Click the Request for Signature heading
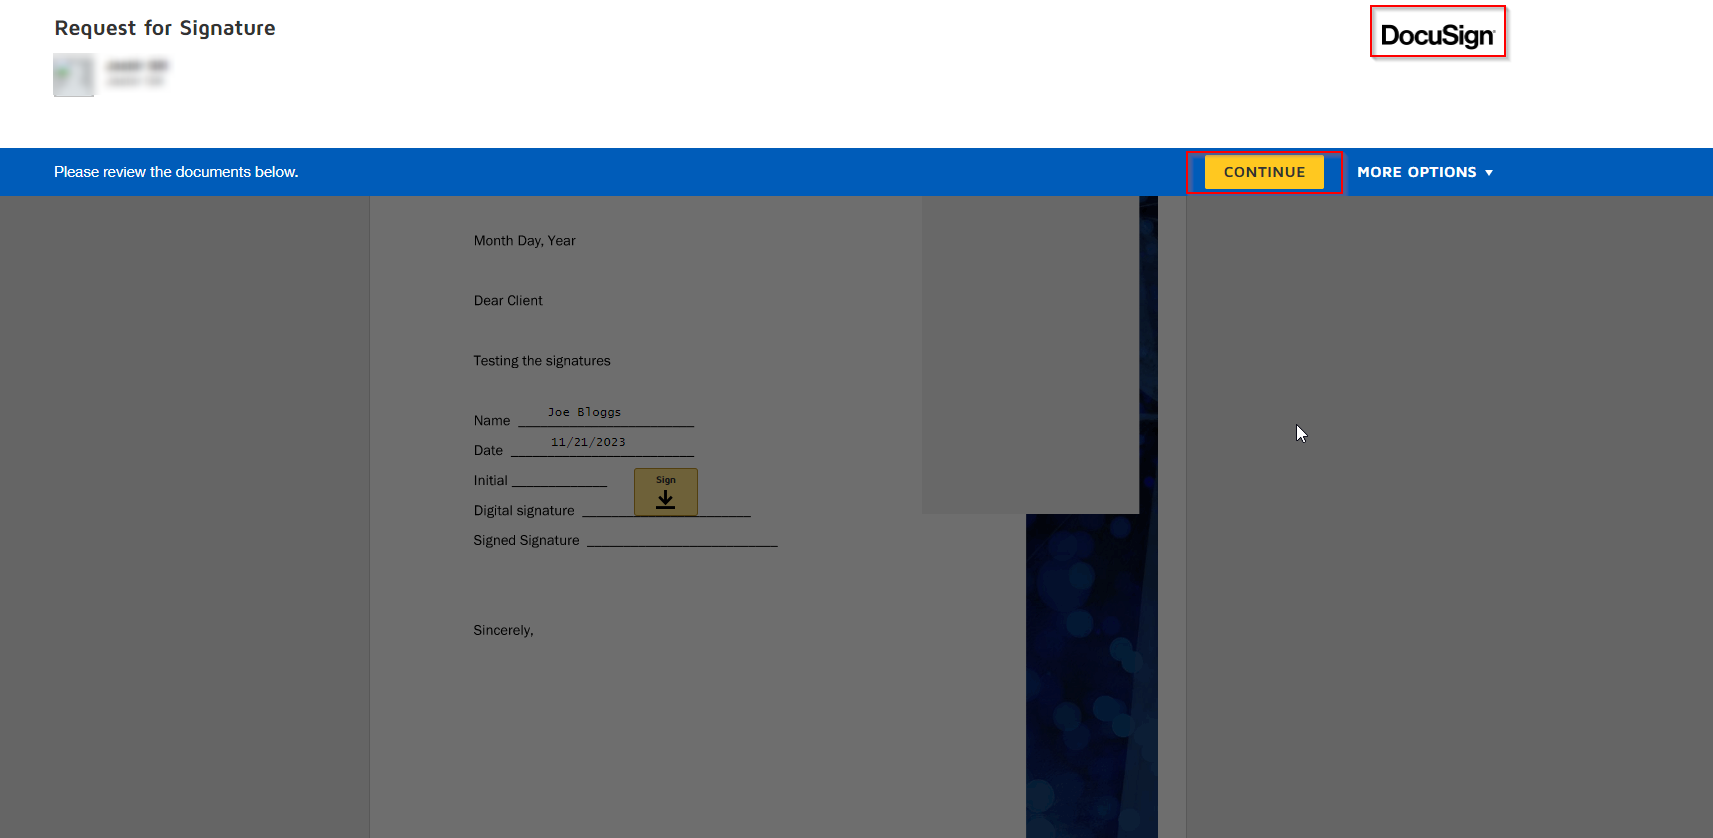Image resolution: width=1713 pixels, height=838 pixels. 165,28
